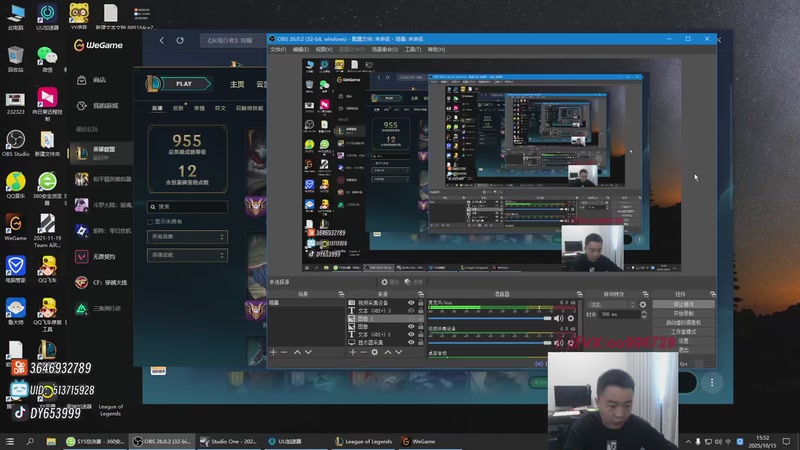Toggle lock on 显示器采集 source
Viewport: 800px width, 450px height.
tap(420, 342)
